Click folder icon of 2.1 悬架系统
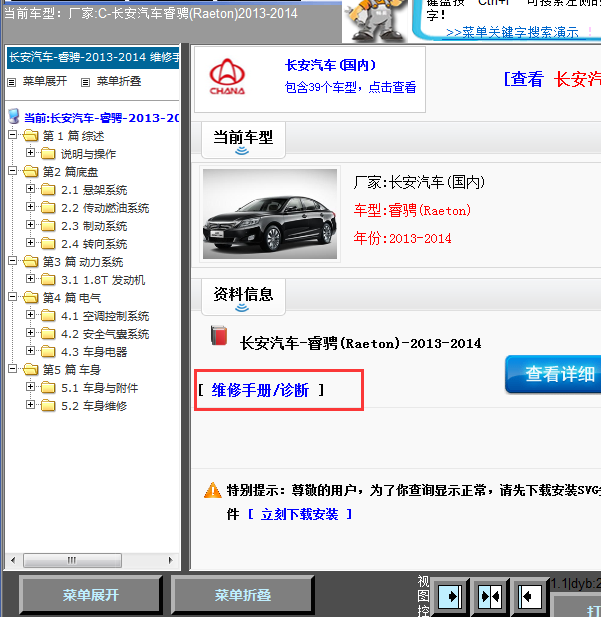This screenshot has width=601, height=617. tap(48, 190)
